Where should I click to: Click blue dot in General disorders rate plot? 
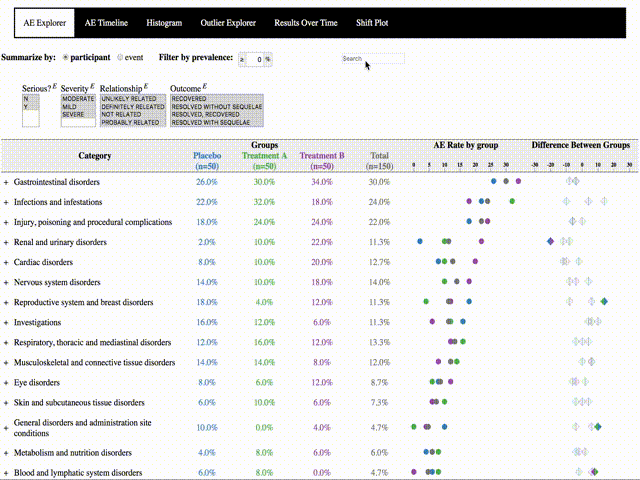[x=444, y=427]
